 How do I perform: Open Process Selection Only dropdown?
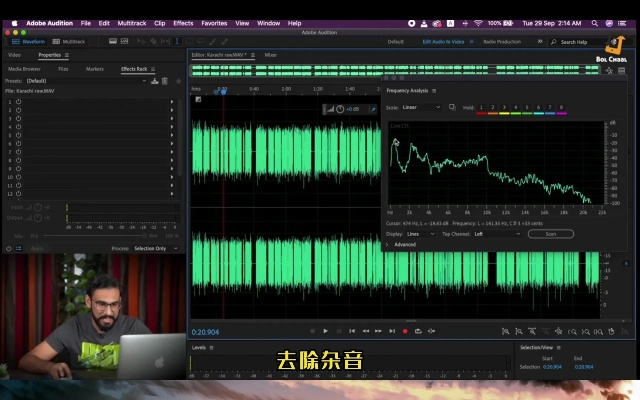[x=156, y=248]
